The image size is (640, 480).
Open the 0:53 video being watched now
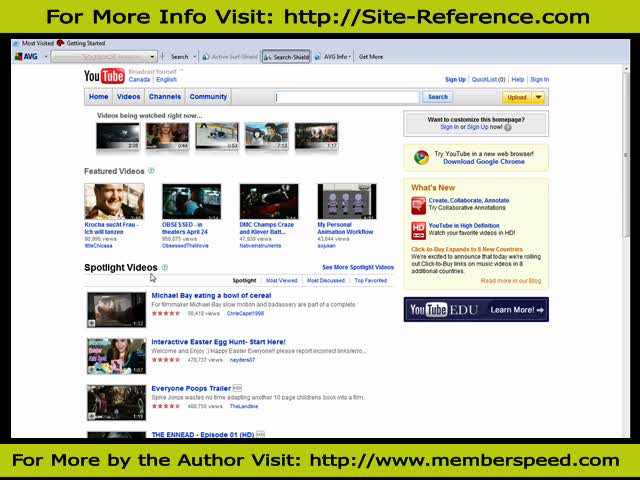click(217, 136)
